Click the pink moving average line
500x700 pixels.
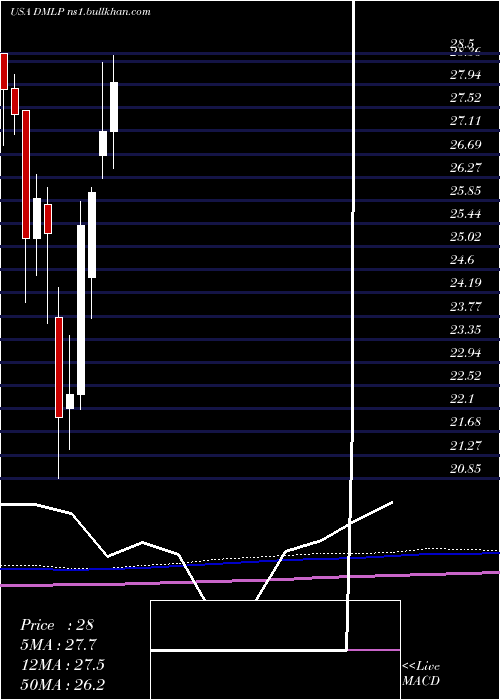(250, 579)
